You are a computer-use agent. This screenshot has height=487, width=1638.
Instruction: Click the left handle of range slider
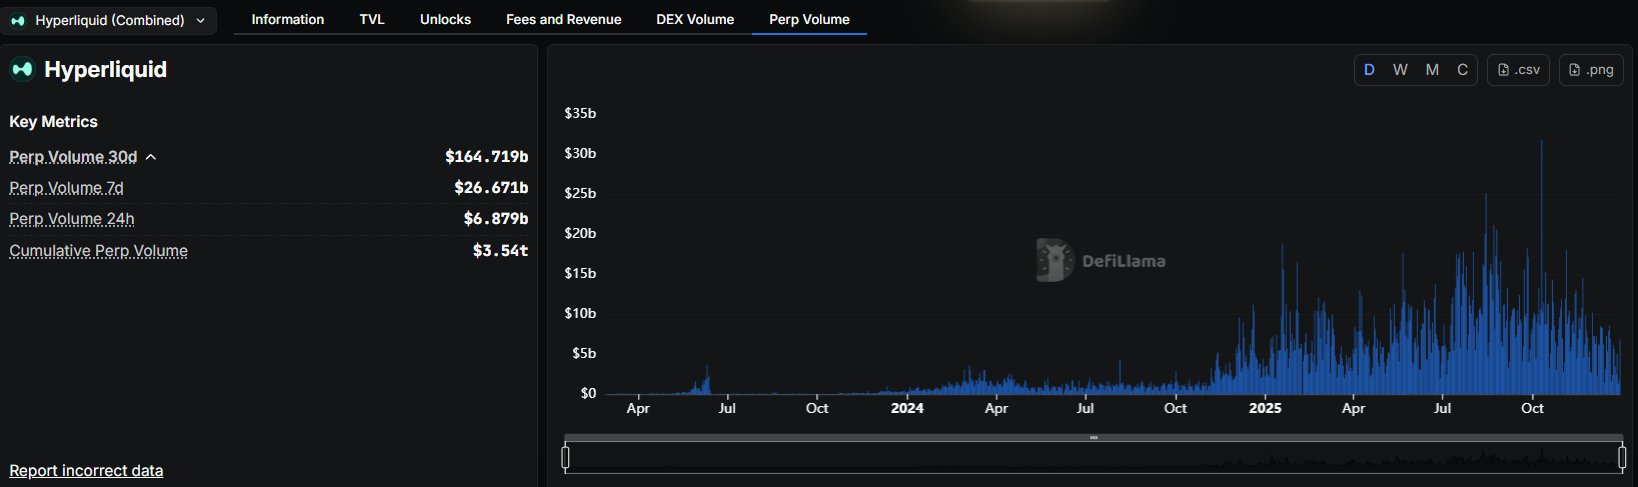565,457
